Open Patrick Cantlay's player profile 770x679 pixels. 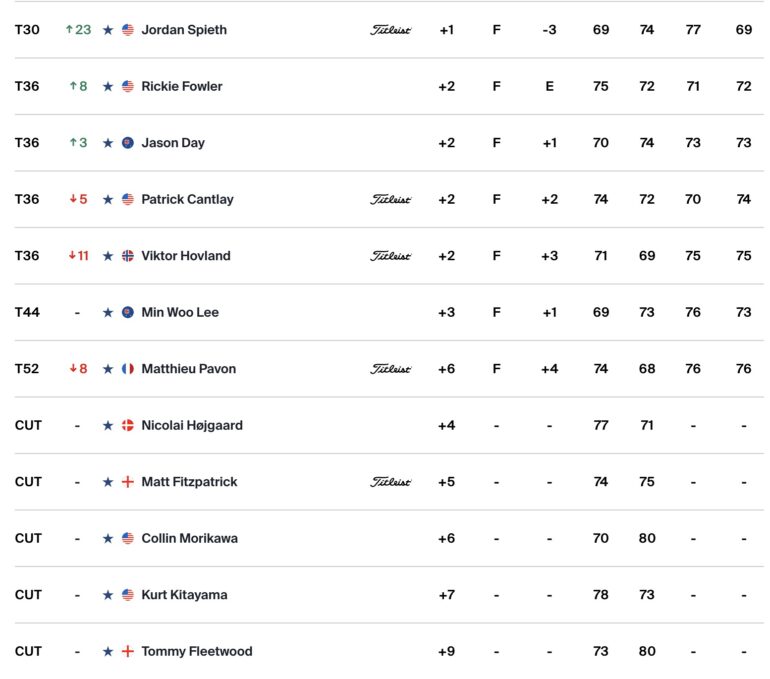188,199
